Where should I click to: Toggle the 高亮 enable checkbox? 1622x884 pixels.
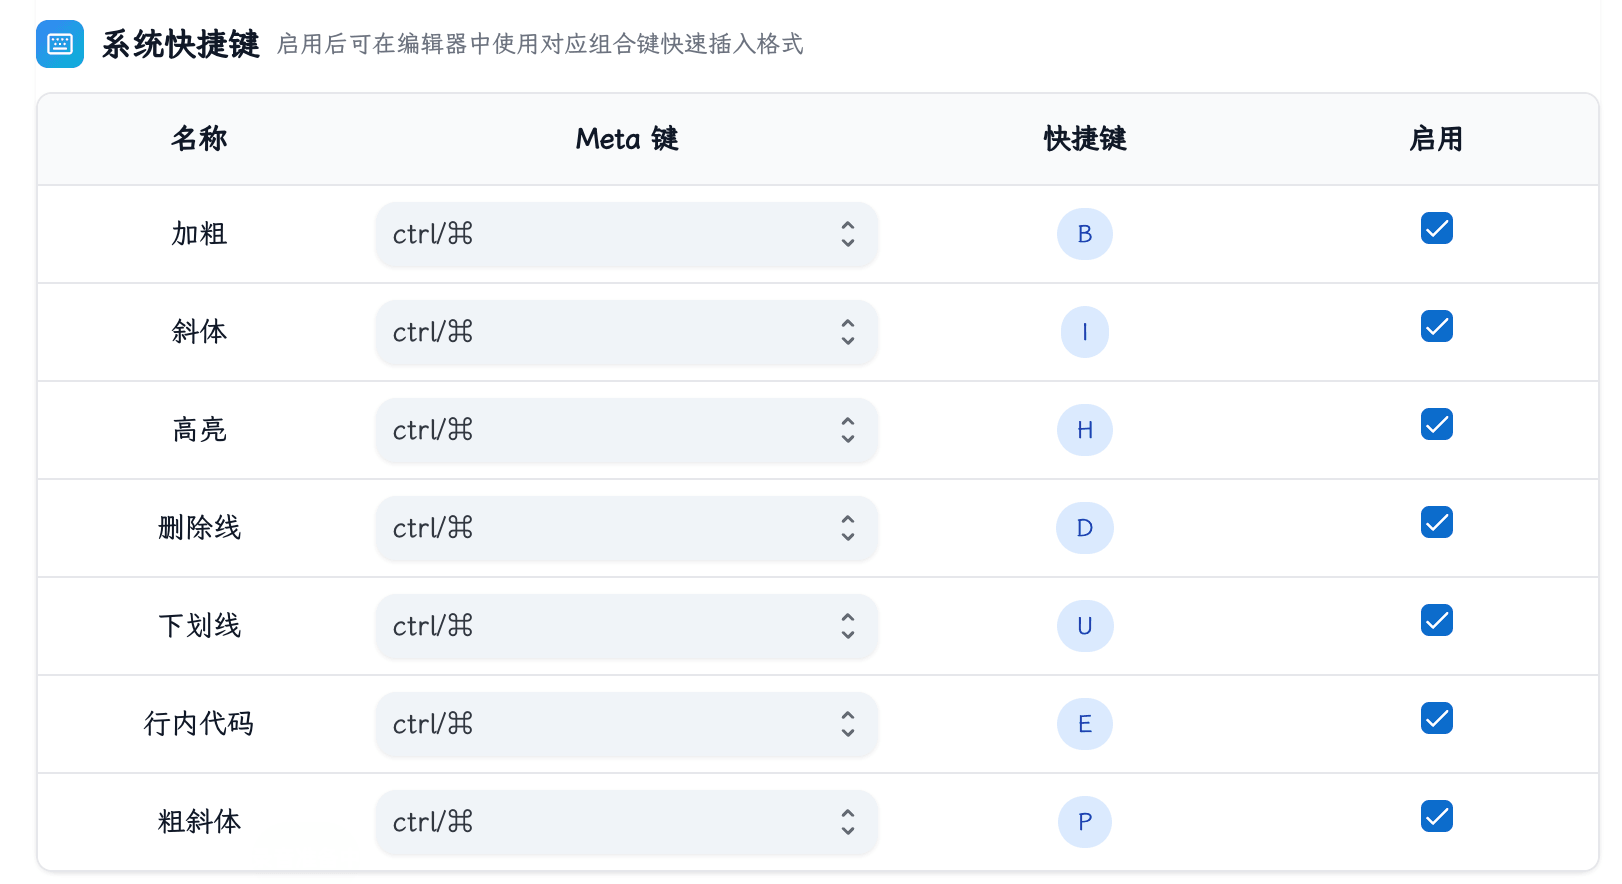click(x=1437, y=424)
